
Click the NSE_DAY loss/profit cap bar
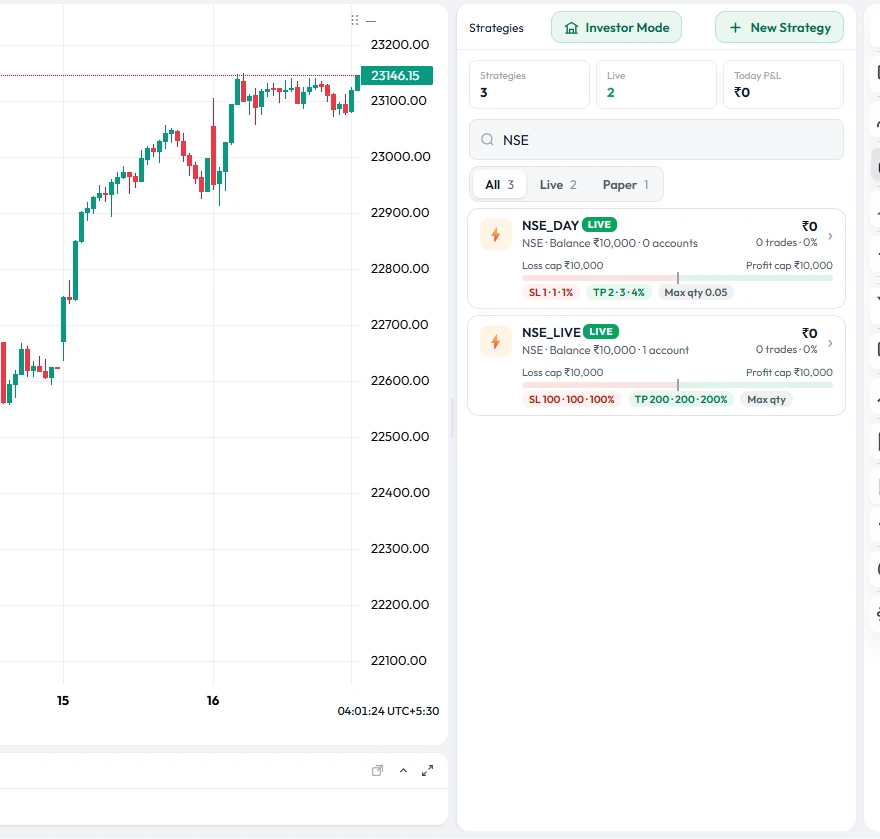point(677,278)
